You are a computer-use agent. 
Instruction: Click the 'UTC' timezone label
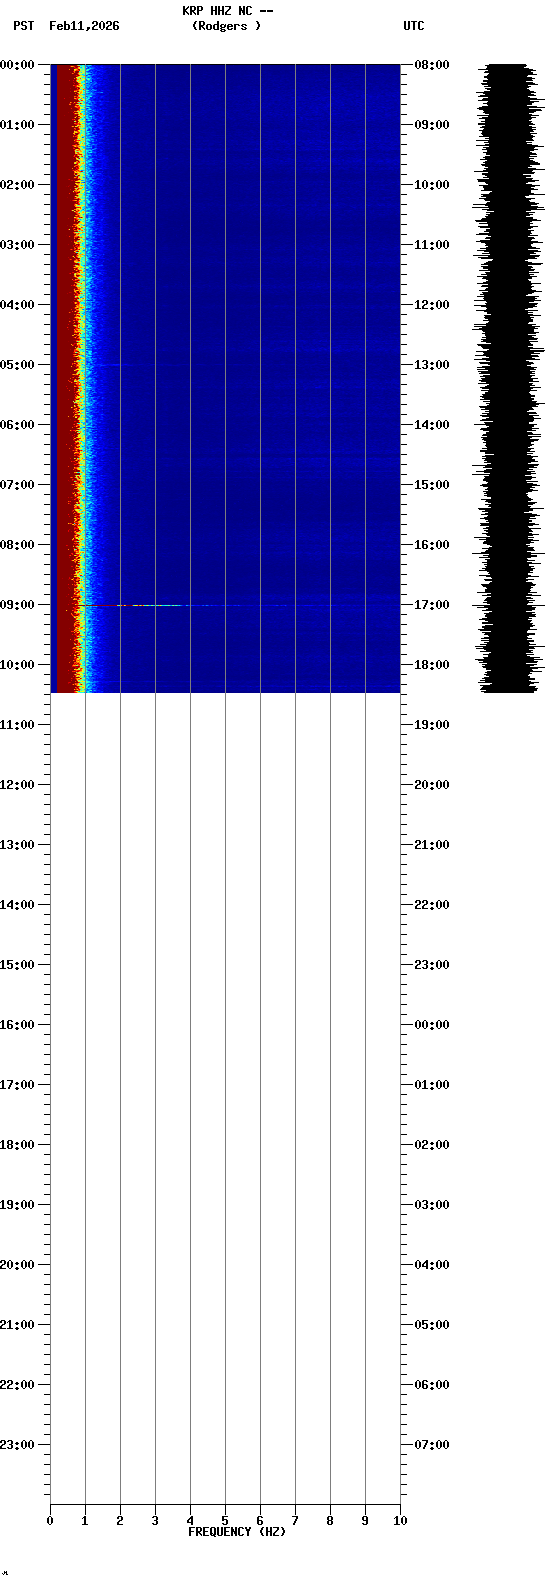click(414, 26)
